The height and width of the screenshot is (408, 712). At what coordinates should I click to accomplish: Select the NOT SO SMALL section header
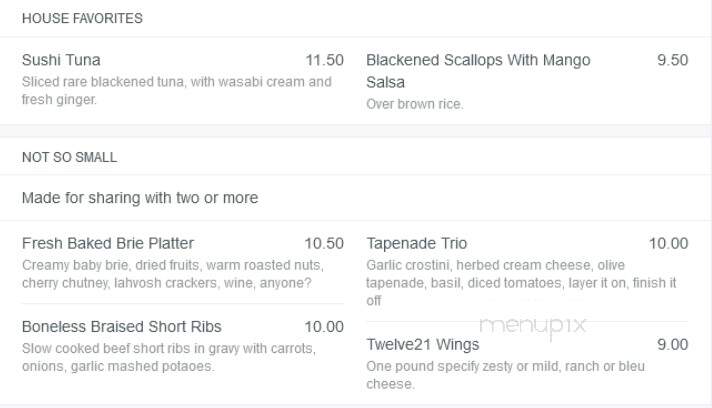point(69,157)
